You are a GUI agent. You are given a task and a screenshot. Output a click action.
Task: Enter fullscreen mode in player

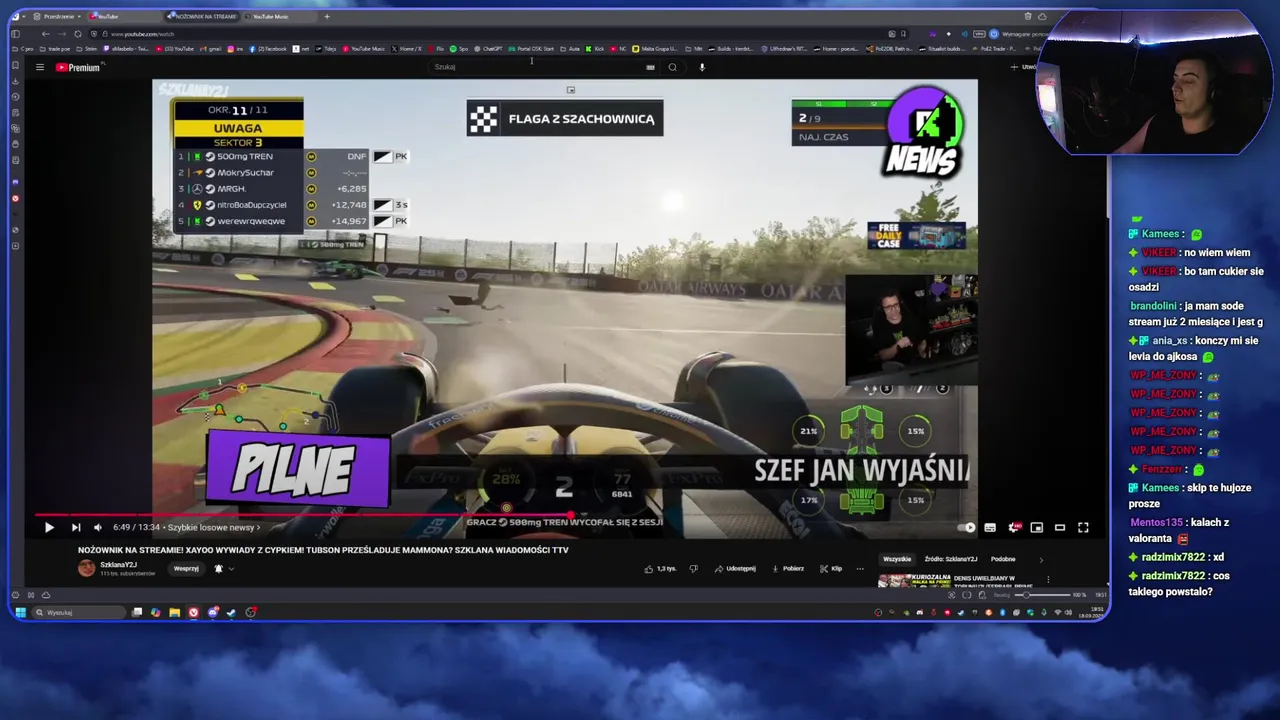[x=1083, y=527]
